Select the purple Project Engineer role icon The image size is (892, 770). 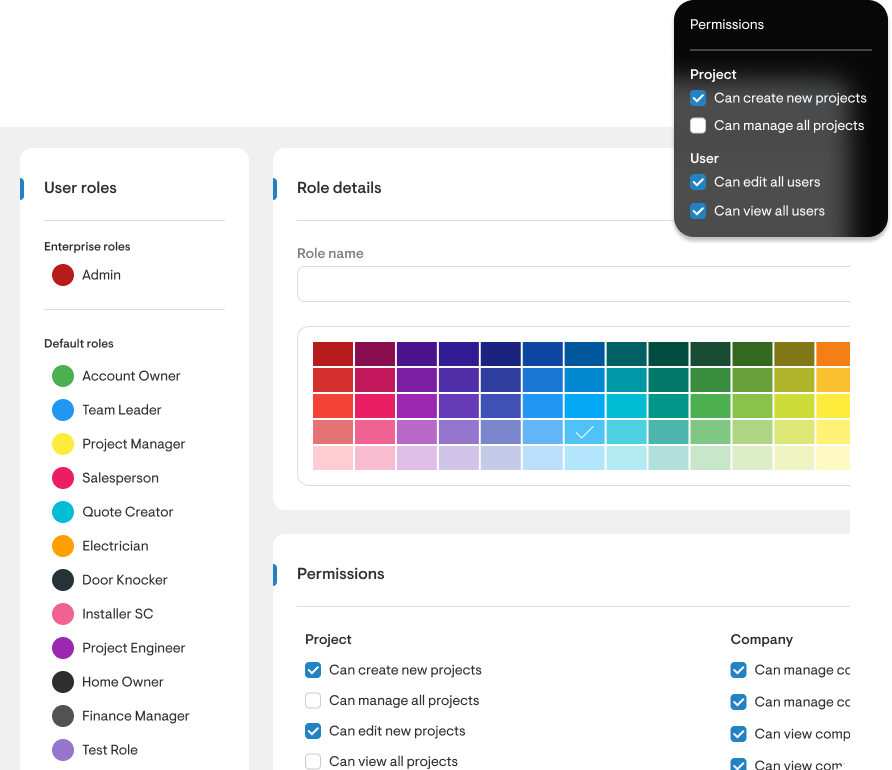pyautogui.click(x=63, y=648)
